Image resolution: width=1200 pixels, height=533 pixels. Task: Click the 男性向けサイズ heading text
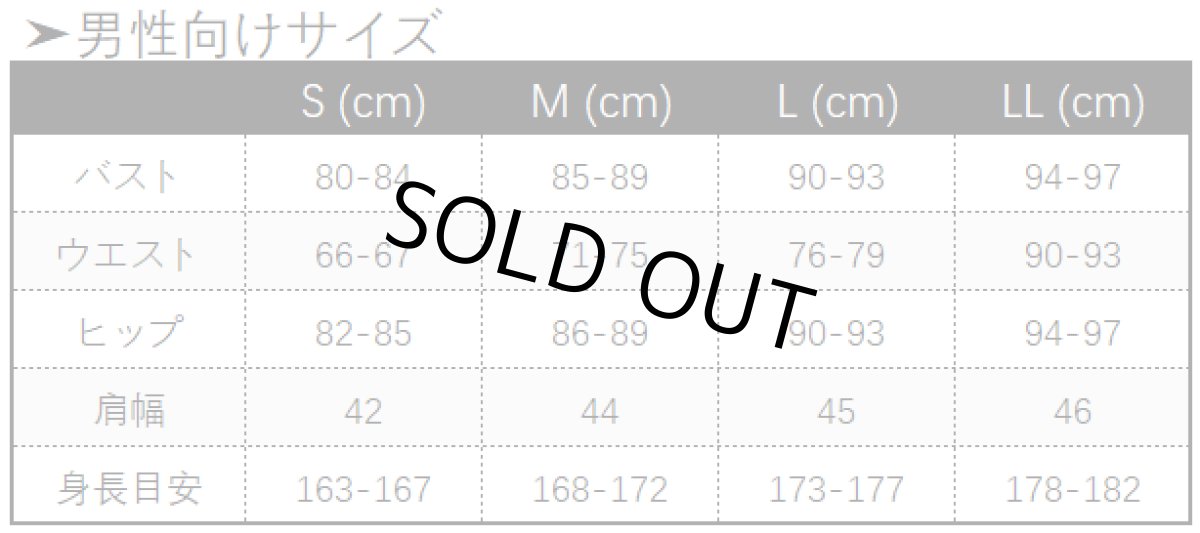click(258, 36)
